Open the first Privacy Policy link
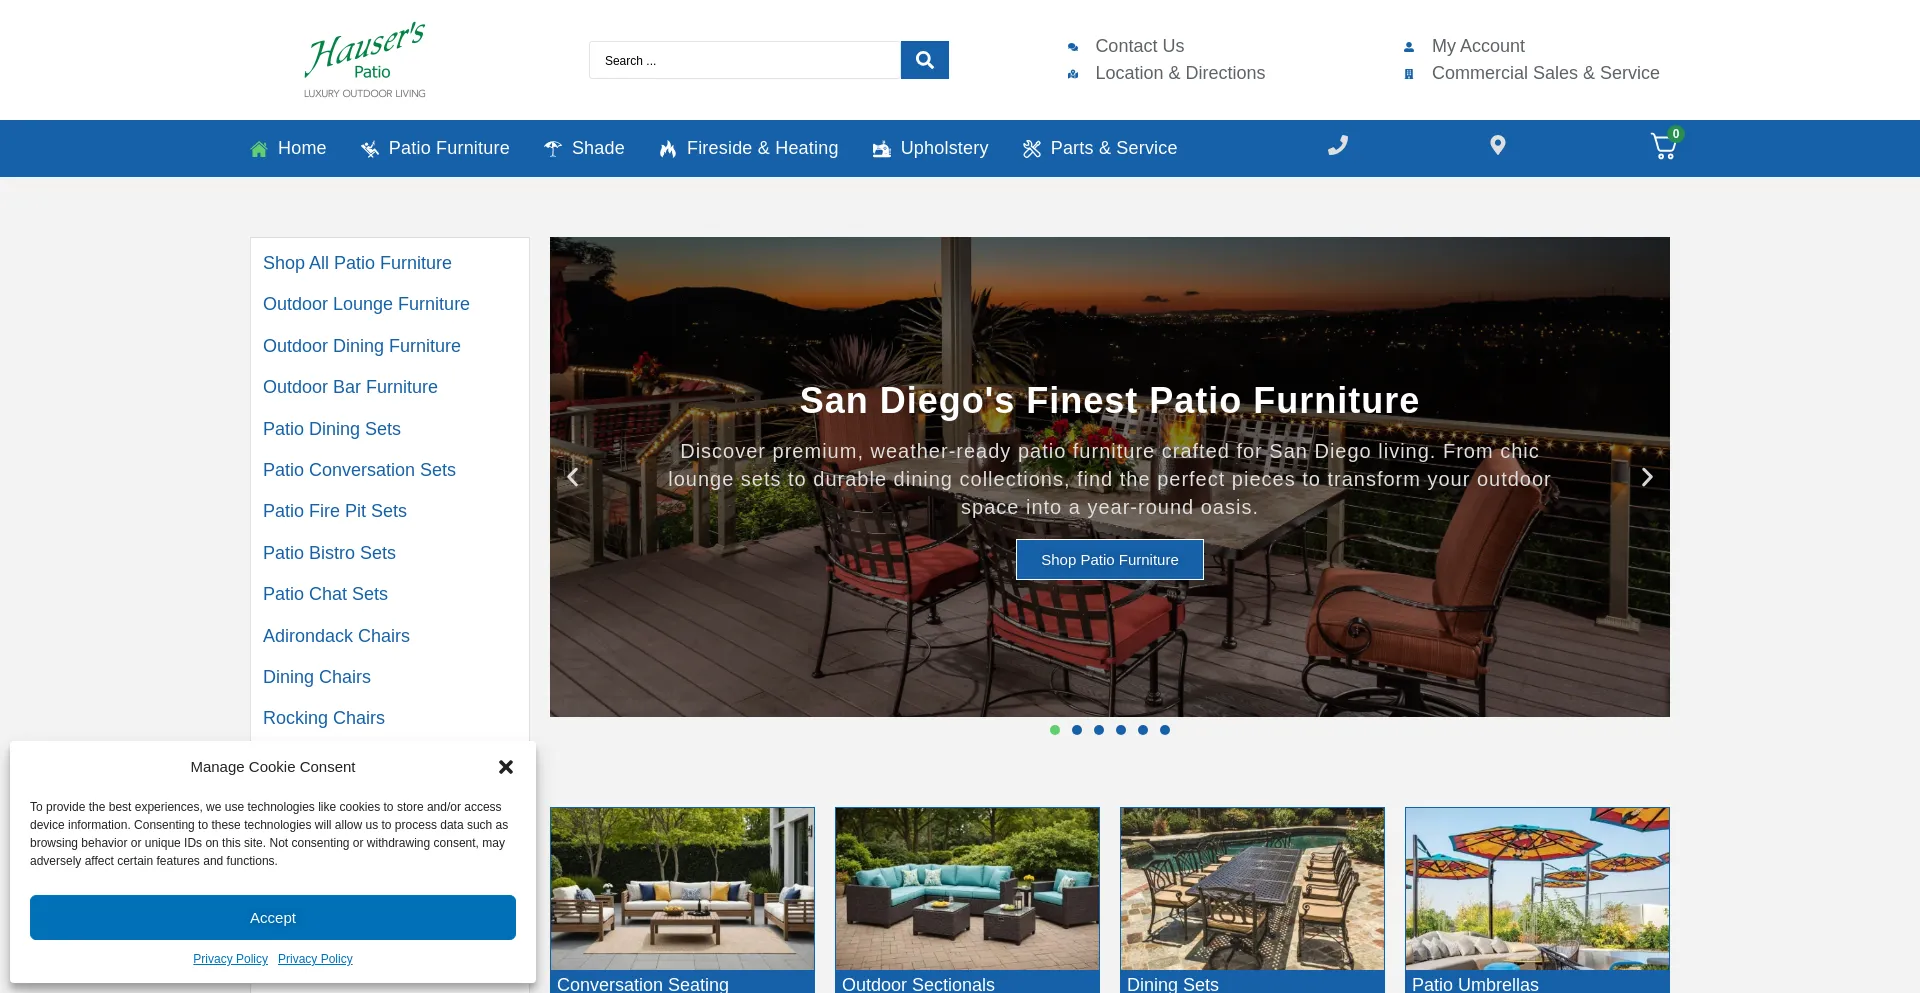Viewport: 1920px width, 993px height. coord(230,959)
